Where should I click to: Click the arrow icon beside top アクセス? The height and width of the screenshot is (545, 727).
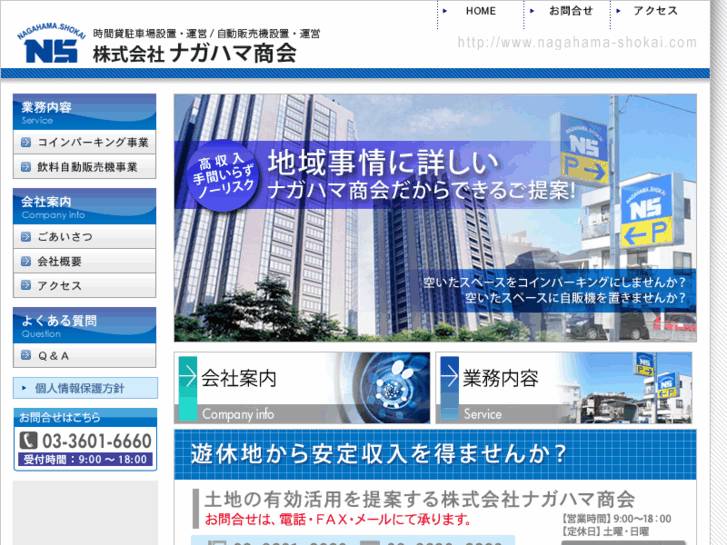coord(618,11)
